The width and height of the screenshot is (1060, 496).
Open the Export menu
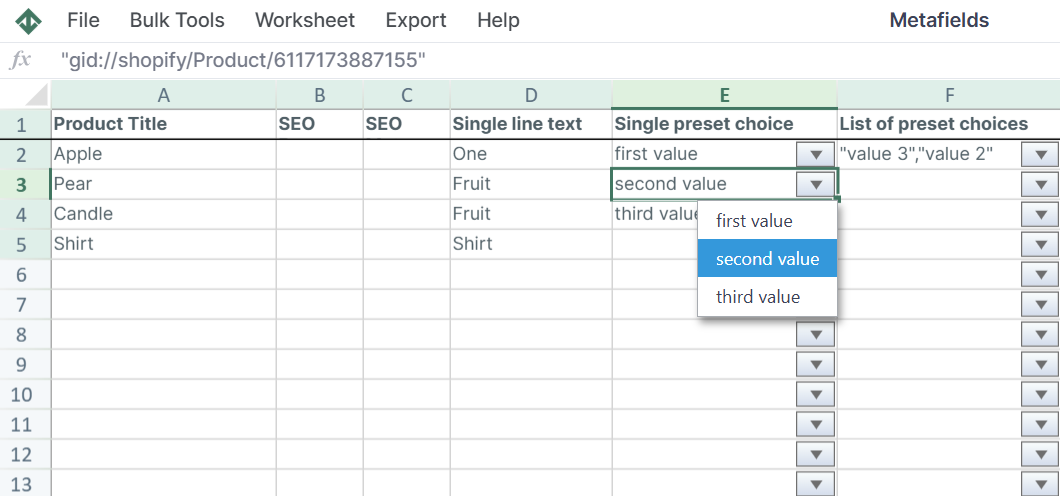click(415, 21)
